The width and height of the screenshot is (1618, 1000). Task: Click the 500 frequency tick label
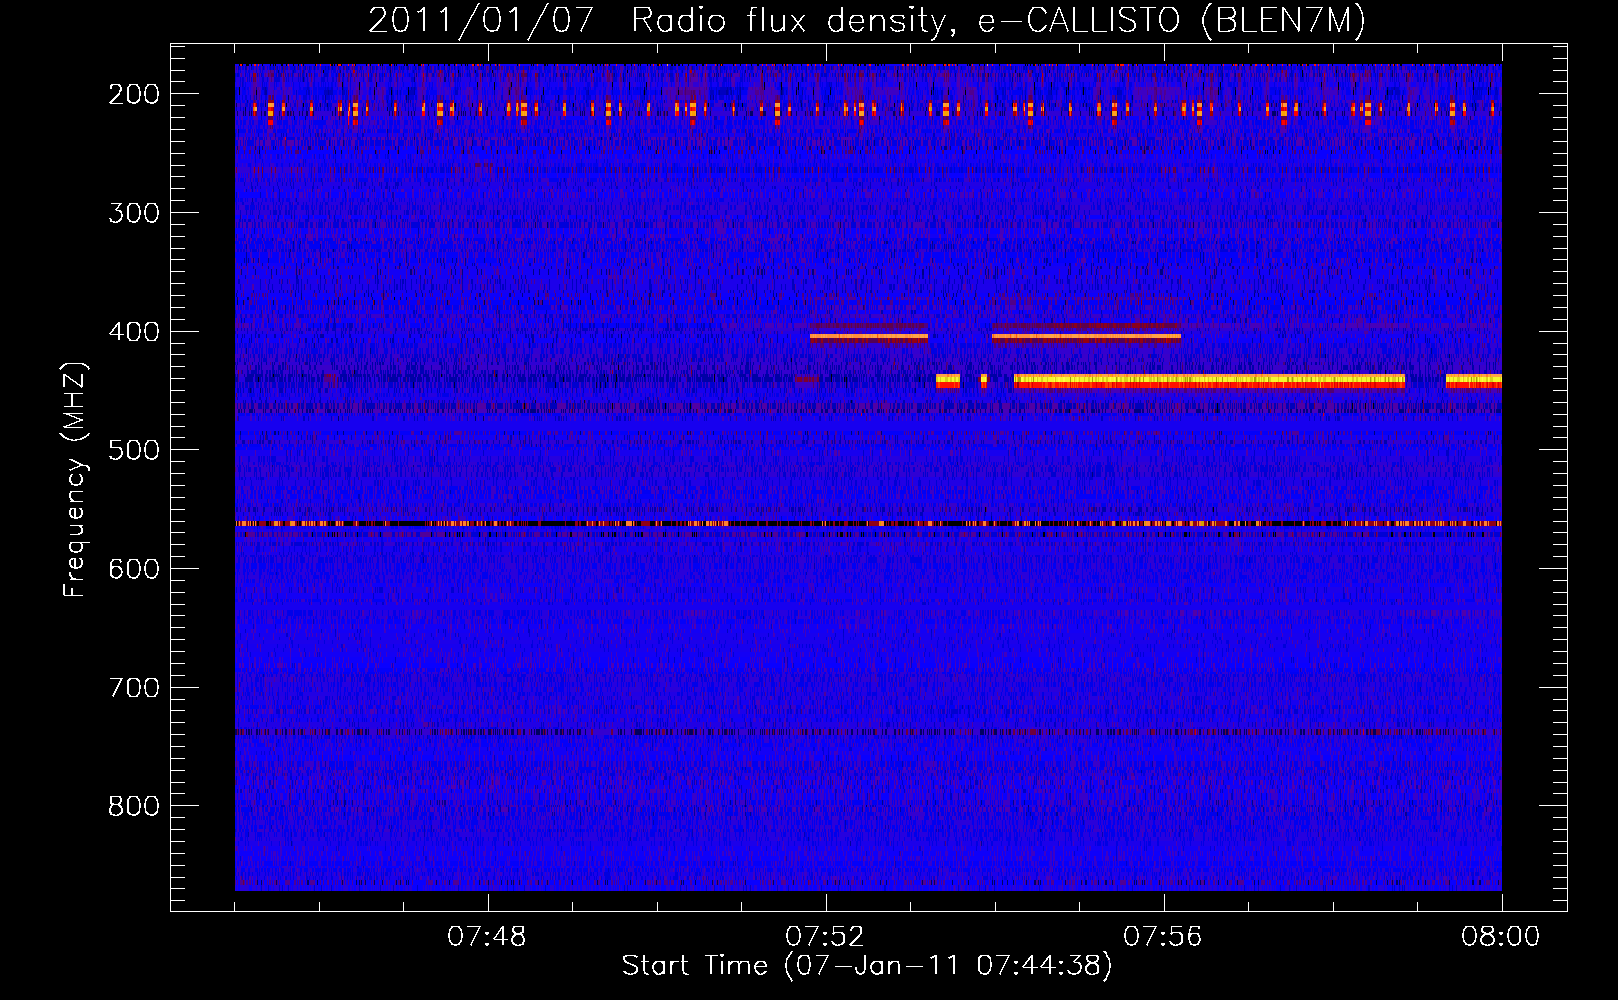(133, 450)
